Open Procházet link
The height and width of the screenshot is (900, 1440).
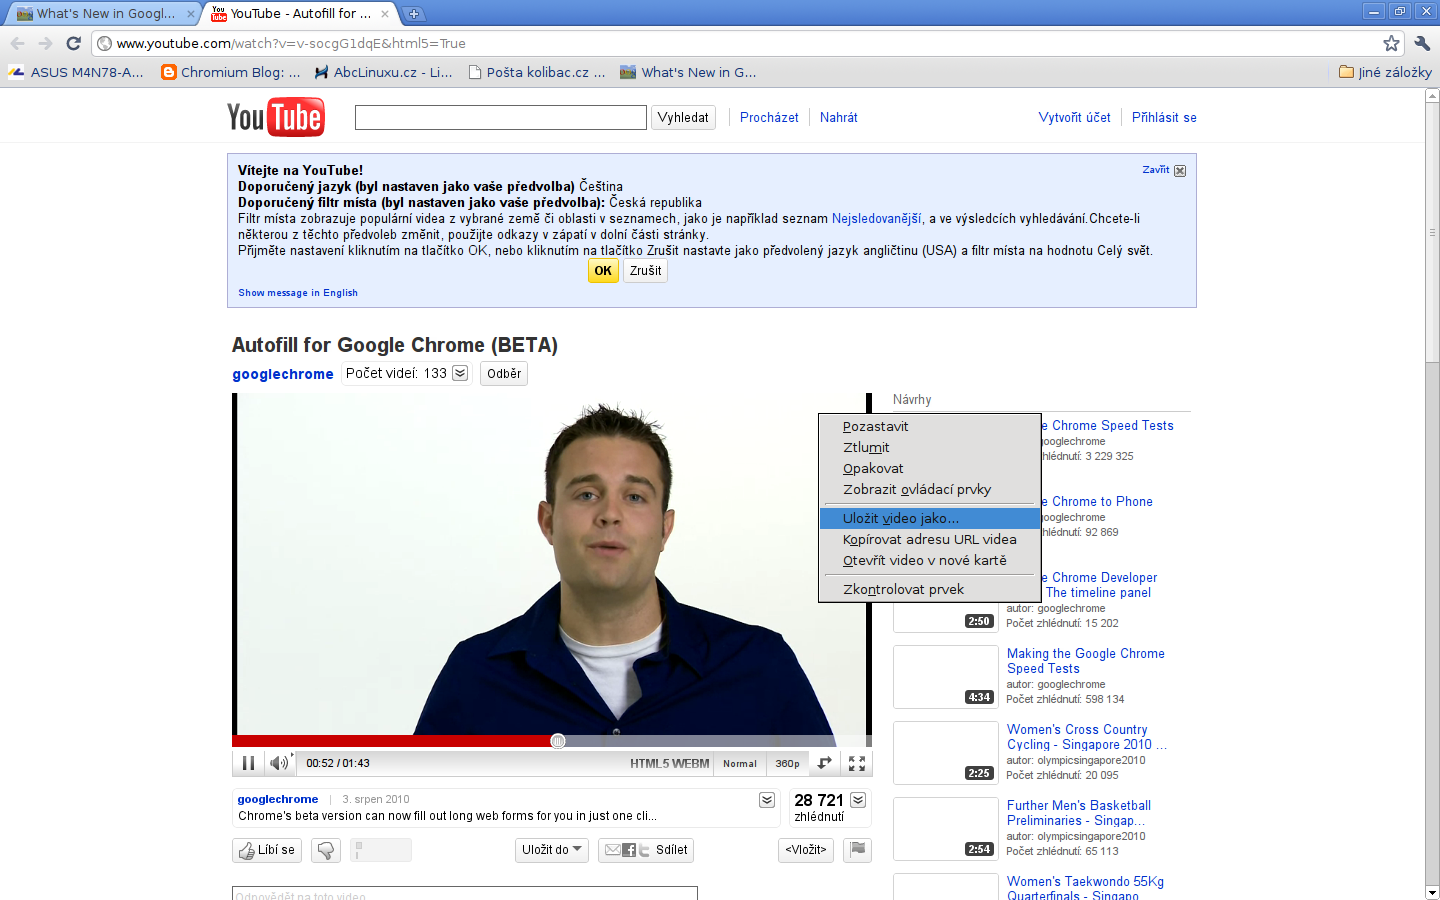pyautogui.click(x=769, y=117)
